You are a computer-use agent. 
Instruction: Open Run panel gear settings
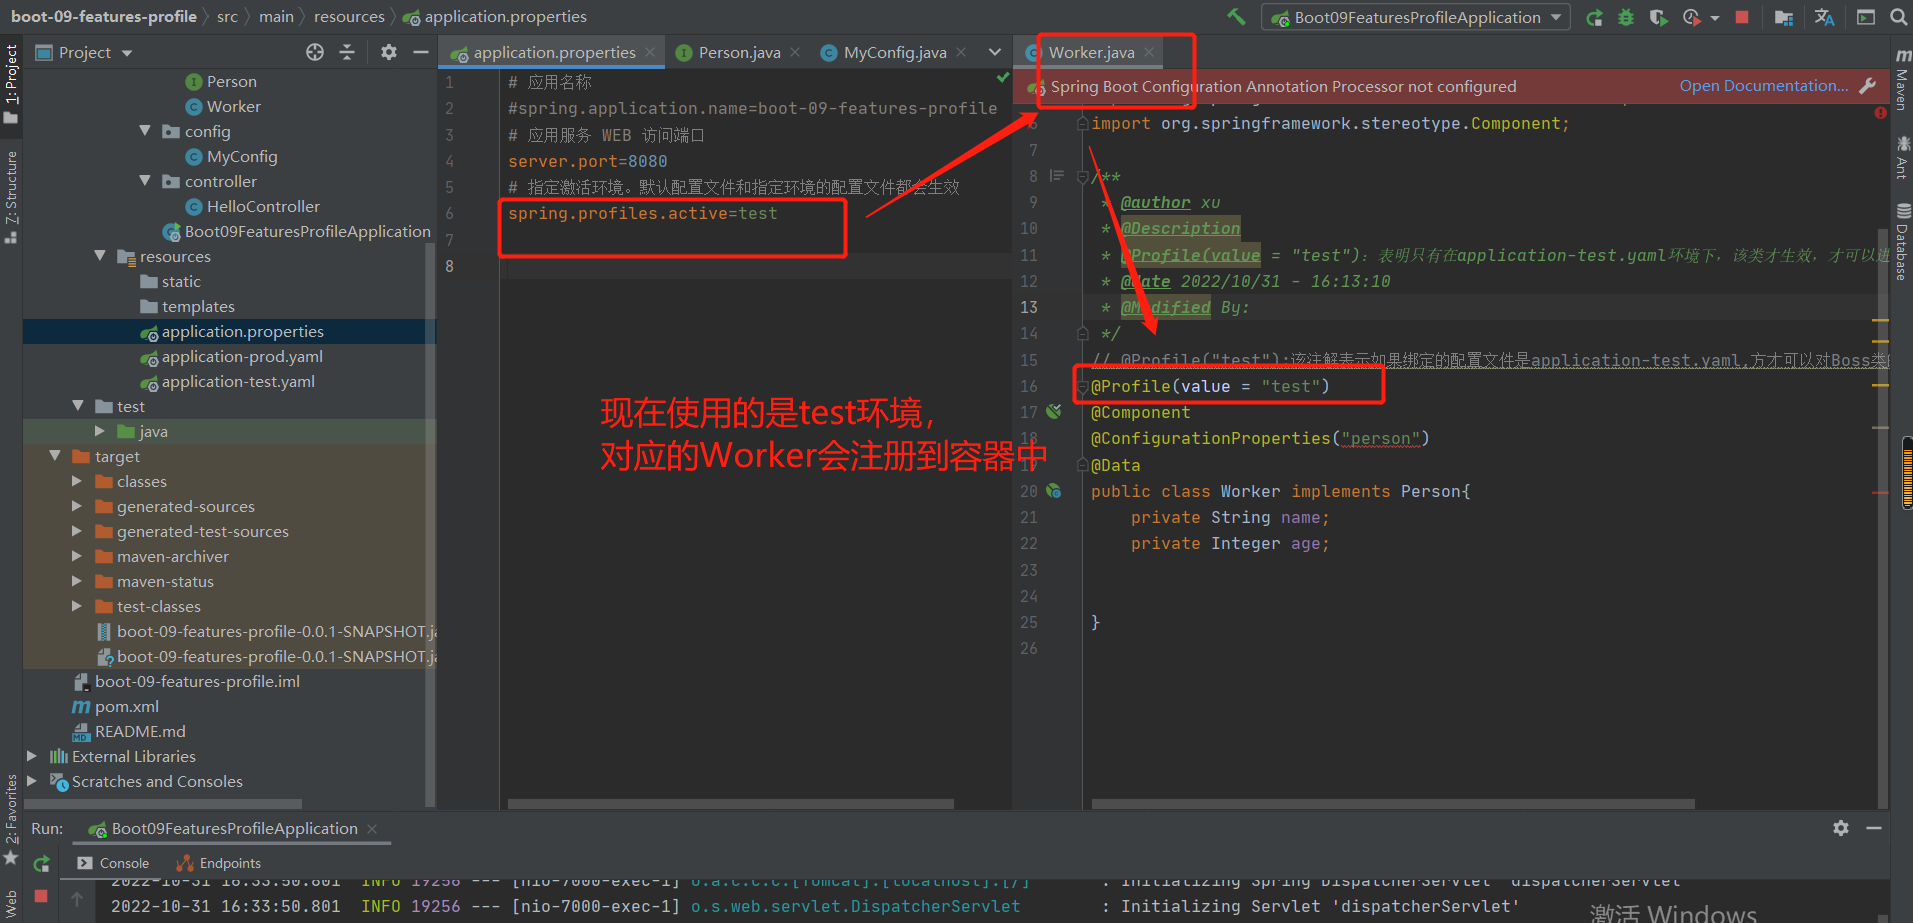click(x=1841, y=828)
